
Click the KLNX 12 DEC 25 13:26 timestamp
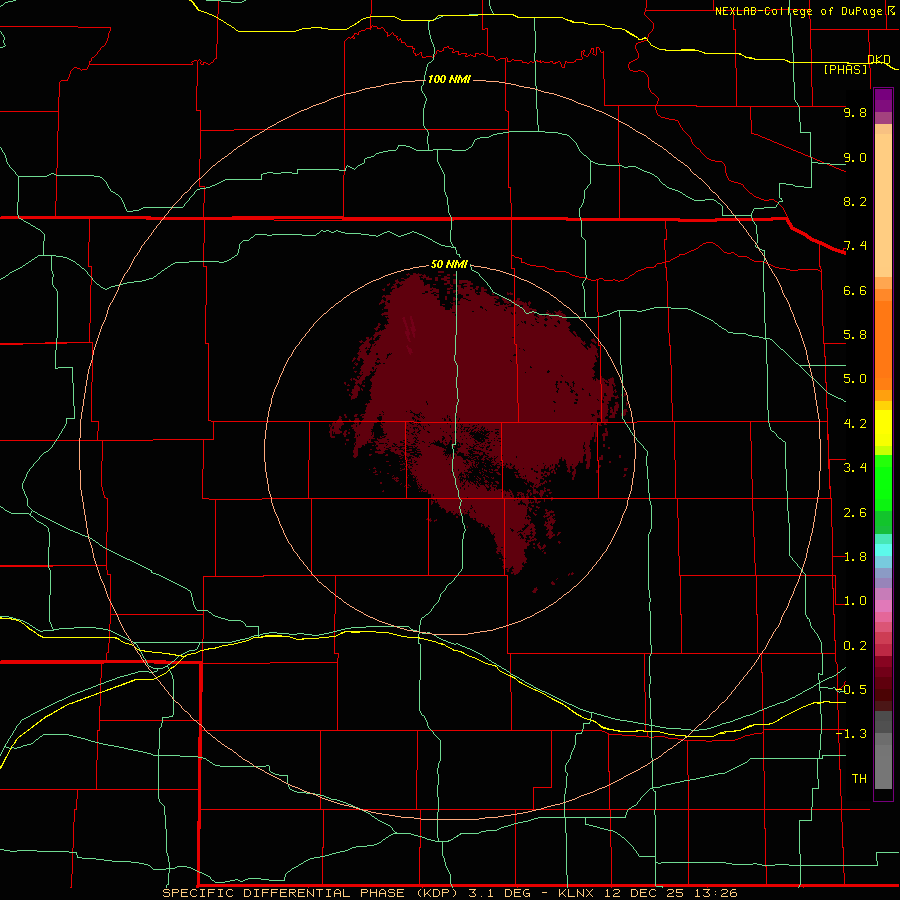647,893
